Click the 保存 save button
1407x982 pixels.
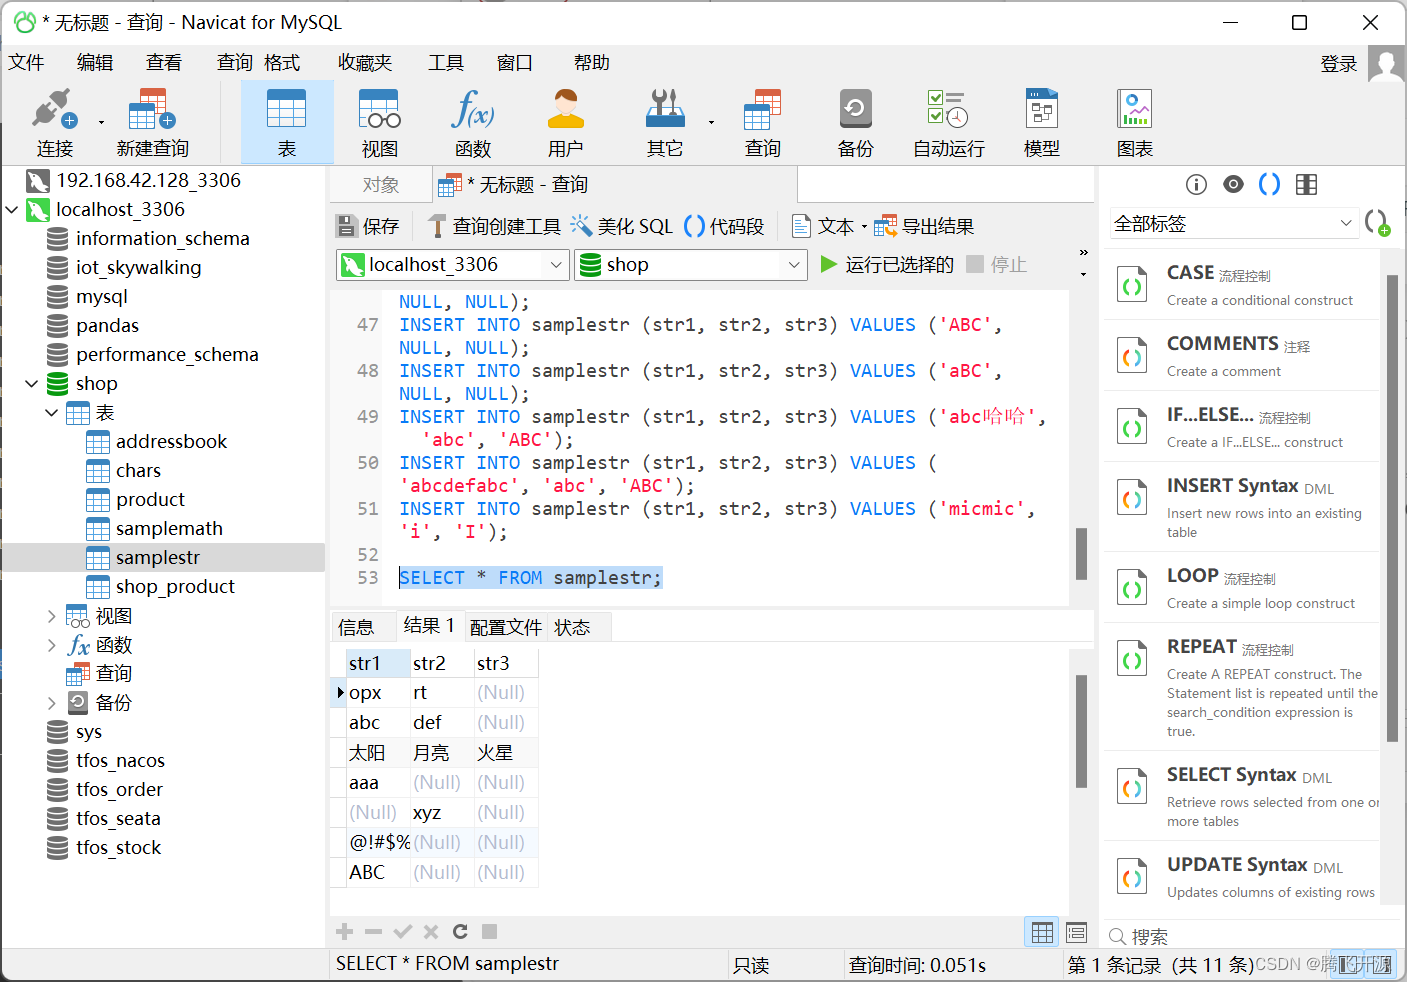point(368,227)
